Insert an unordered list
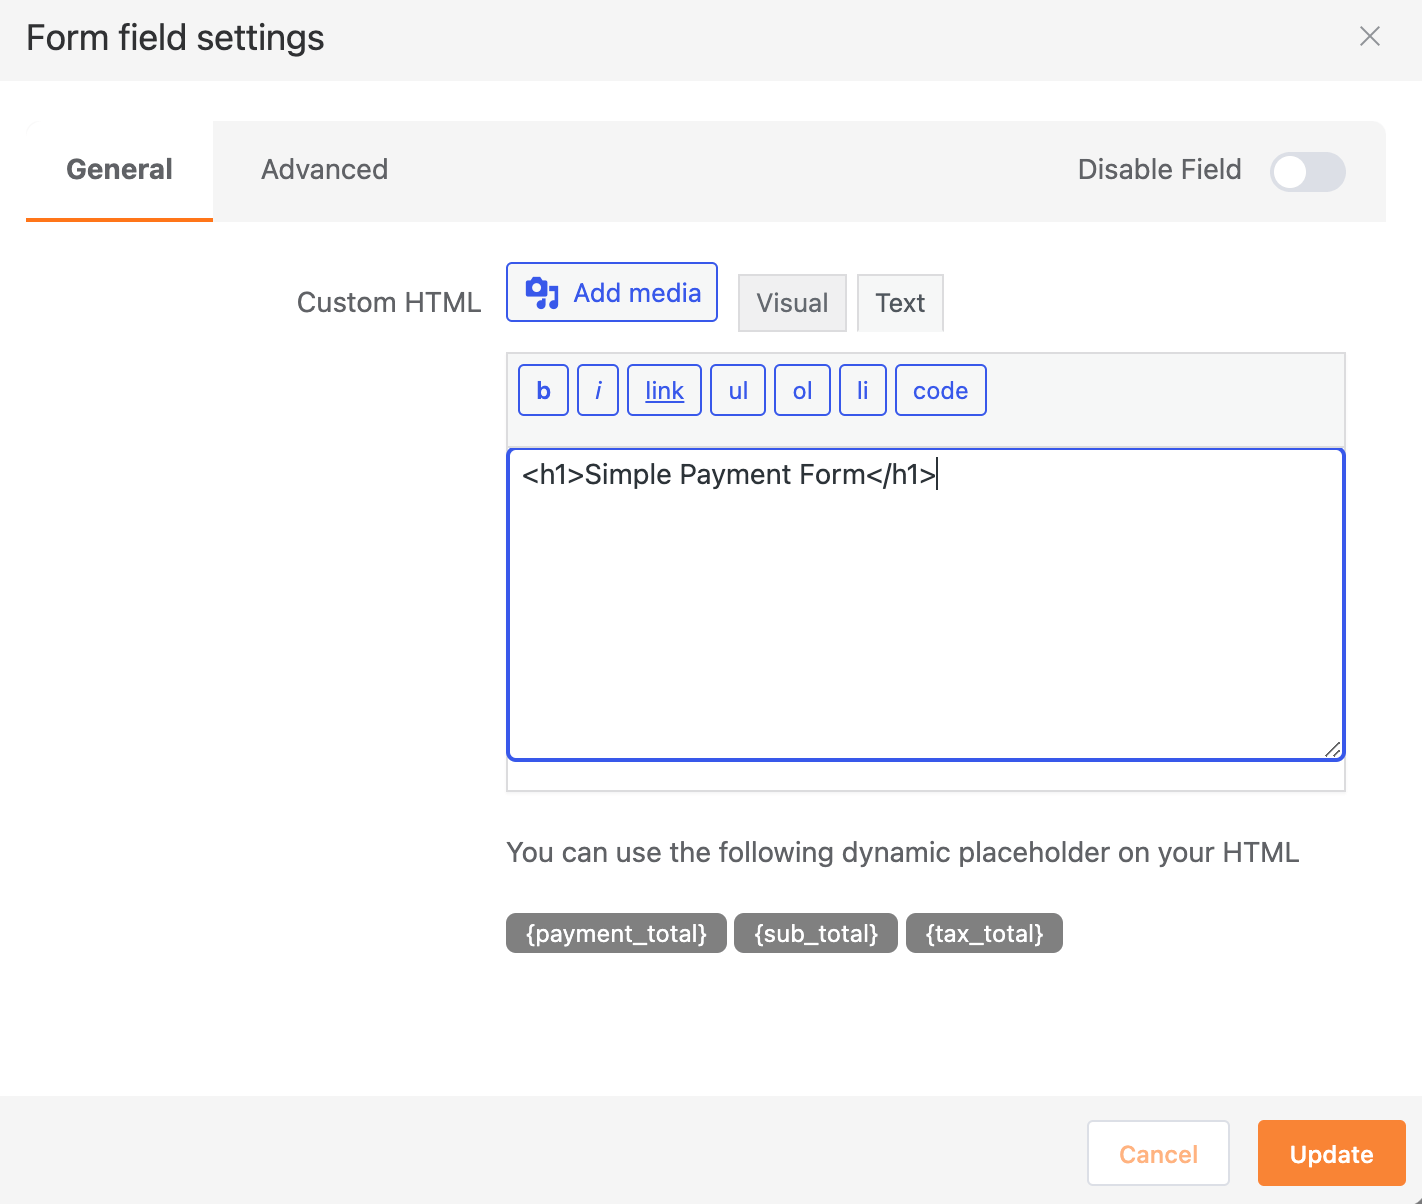This screenshot has height=1204, width=1422. 737,390
